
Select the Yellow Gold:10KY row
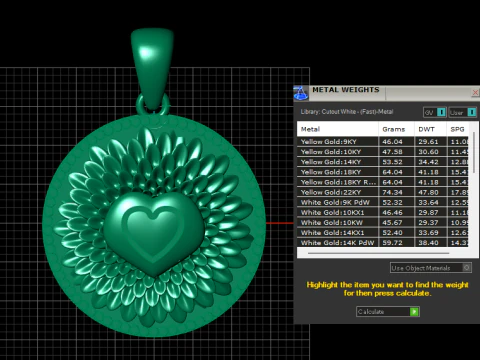pos(382,152)
